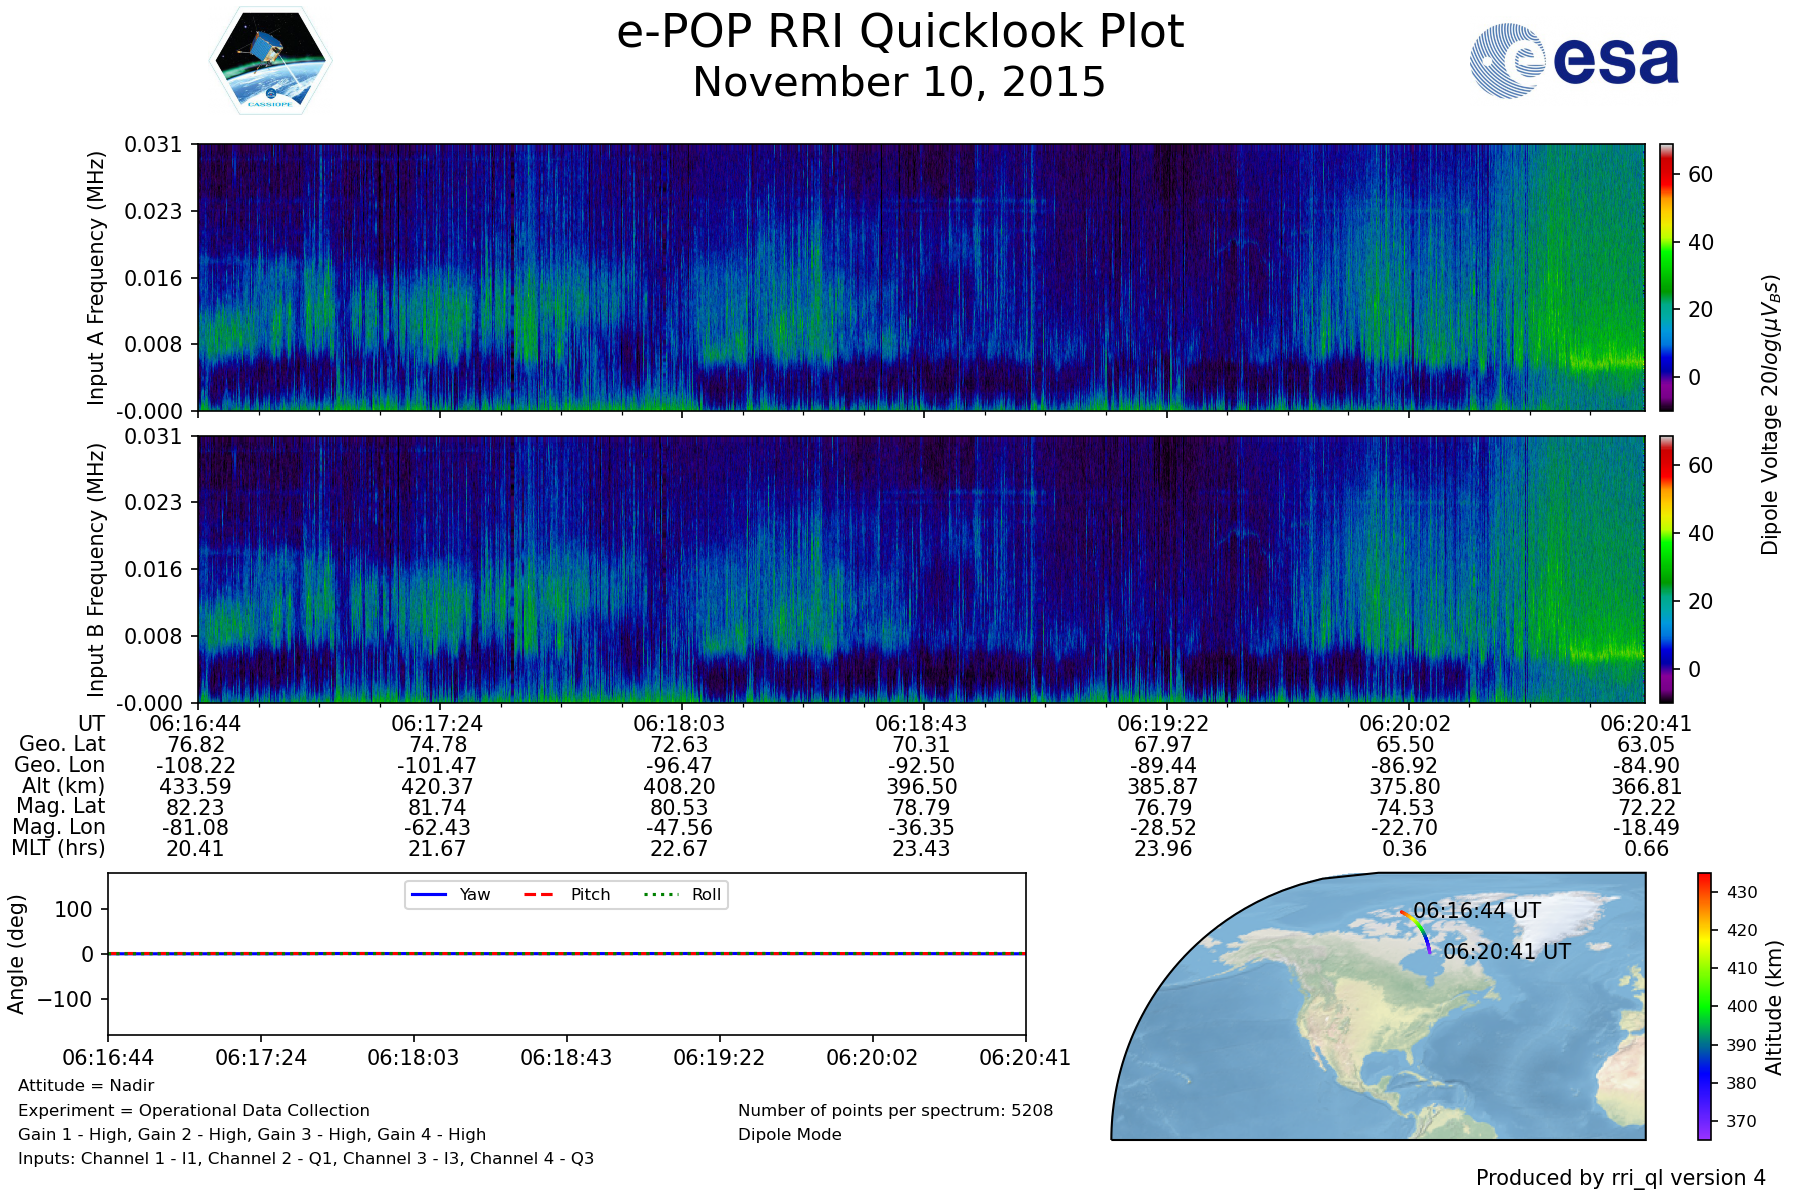Click the CASSIOPE satellite hexagon logo

point(270,60)
